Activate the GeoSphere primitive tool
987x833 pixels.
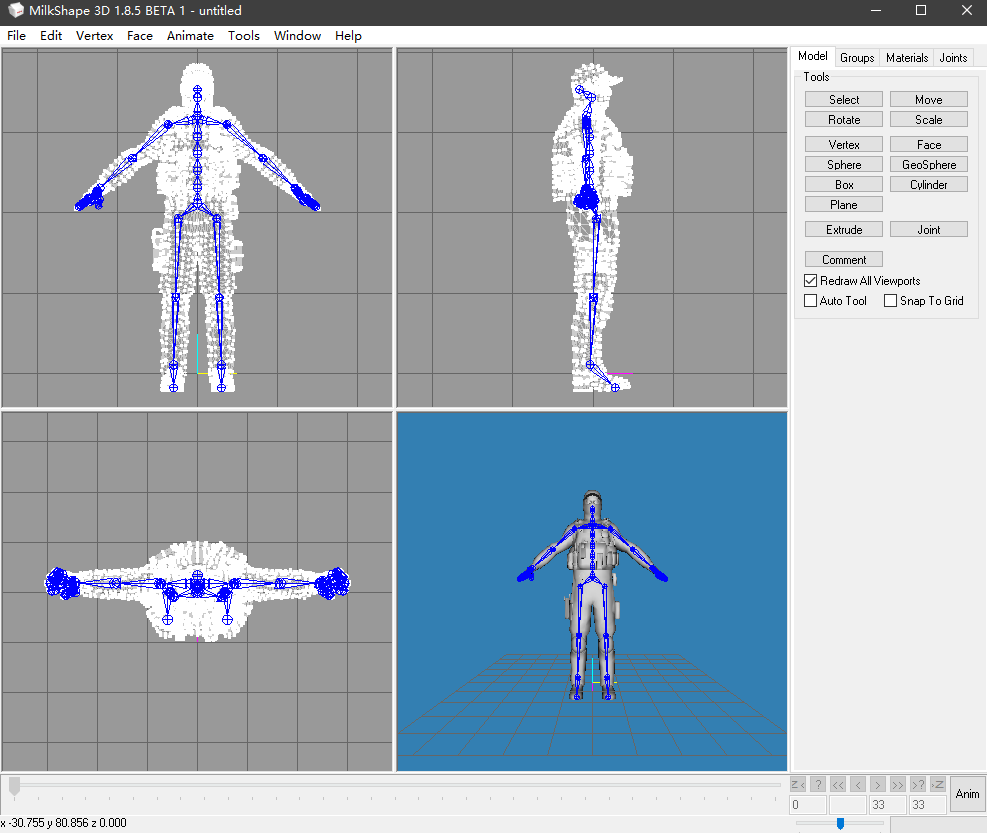(x=929, y=165)
